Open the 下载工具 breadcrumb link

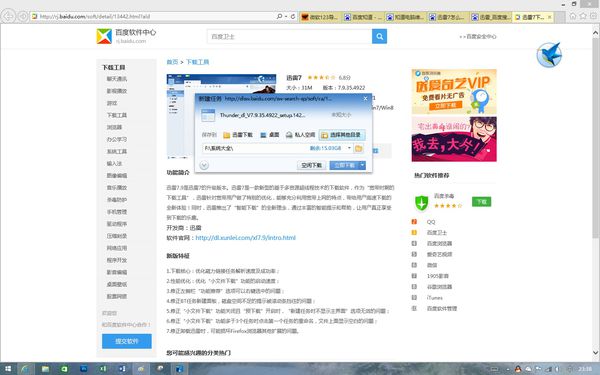click(x=197, y=62)
